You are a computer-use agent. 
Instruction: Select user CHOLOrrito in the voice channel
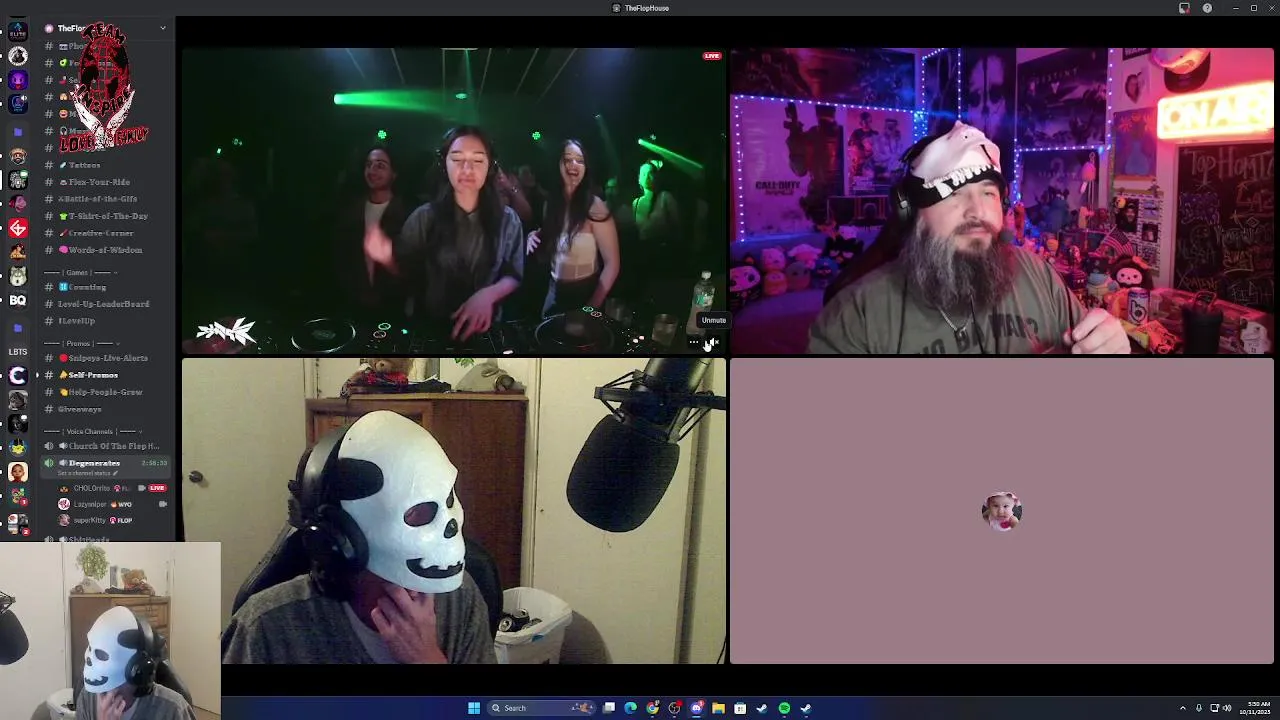click(91, 488)
